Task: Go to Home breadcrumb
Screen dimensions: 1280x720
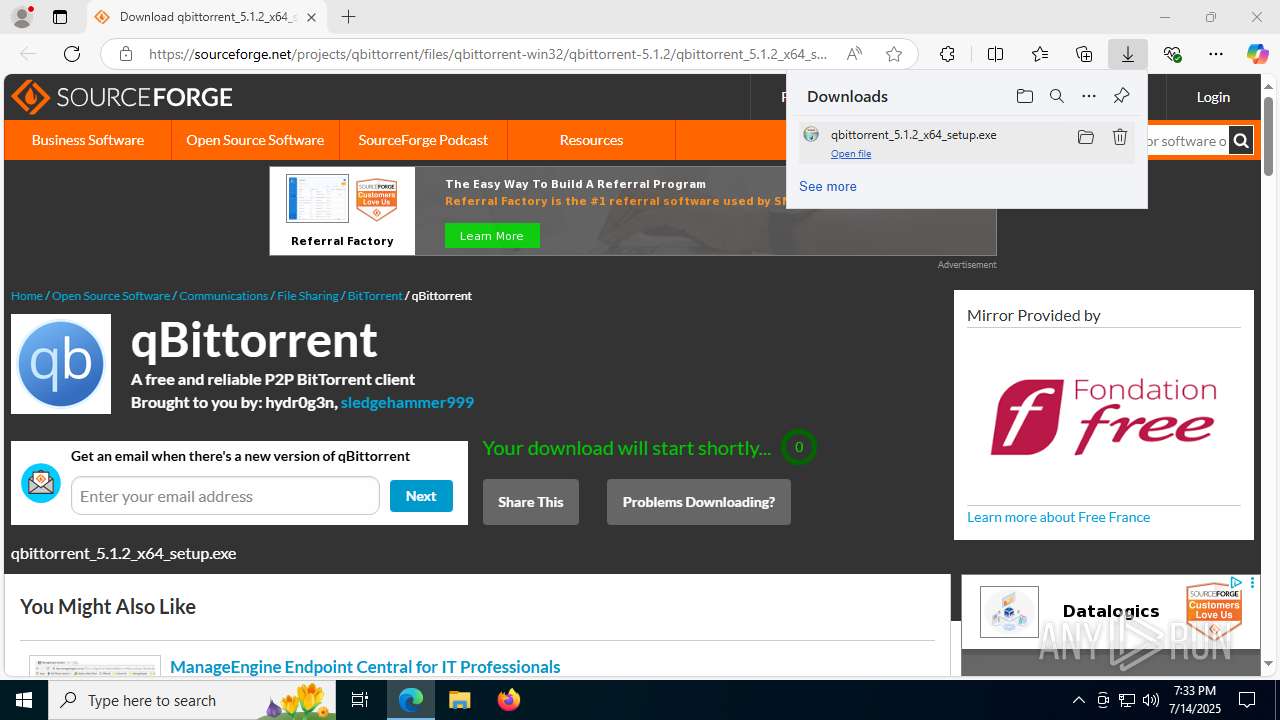Action: click(x=27, y=296)
